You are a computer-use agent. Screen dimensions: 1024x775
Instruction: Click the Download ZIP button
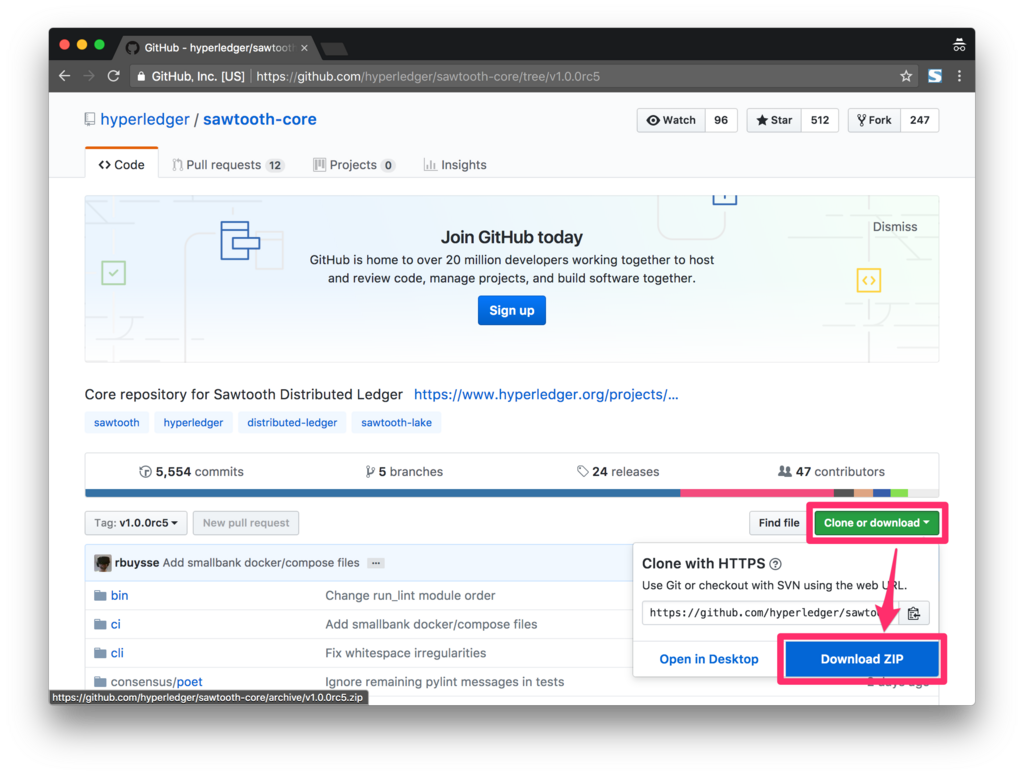pyautogui.click(x=862, y=659)
